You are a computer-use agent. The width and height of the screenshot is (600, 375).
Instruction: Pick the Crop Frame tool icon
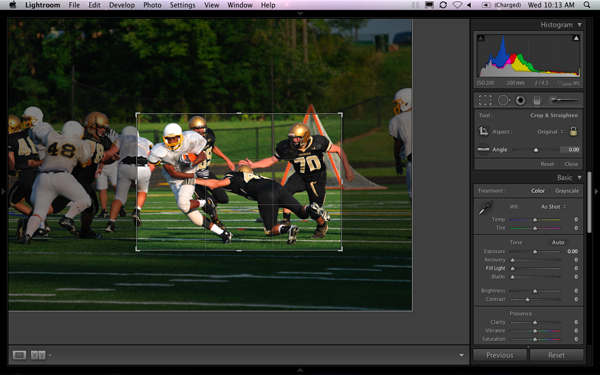point(483,132)
